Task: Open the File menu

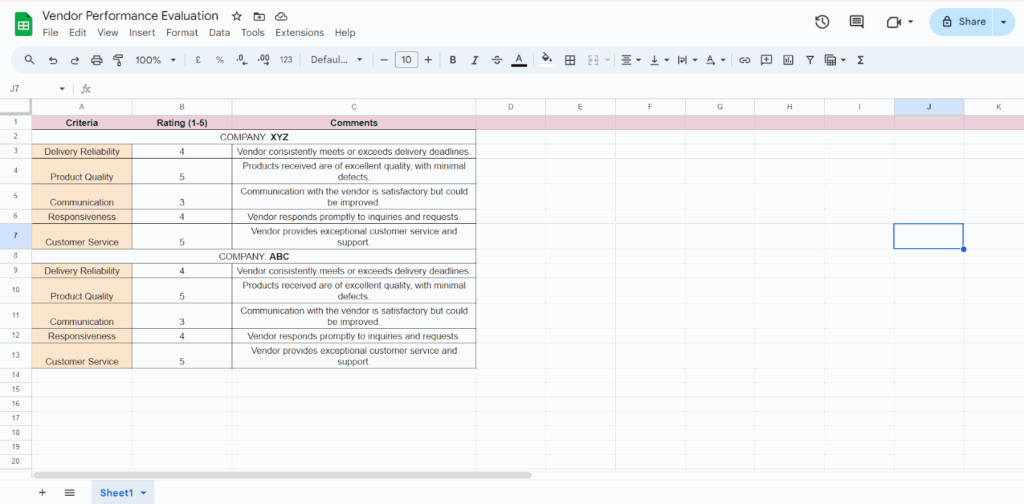Action: click(50, 33)
